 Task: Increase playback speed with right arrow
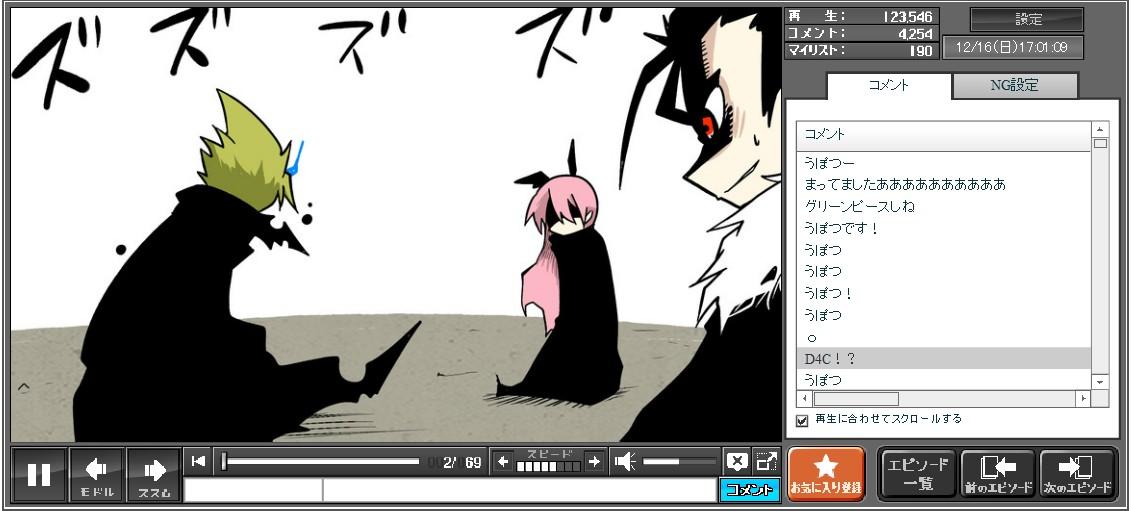(x=594, y=461)
